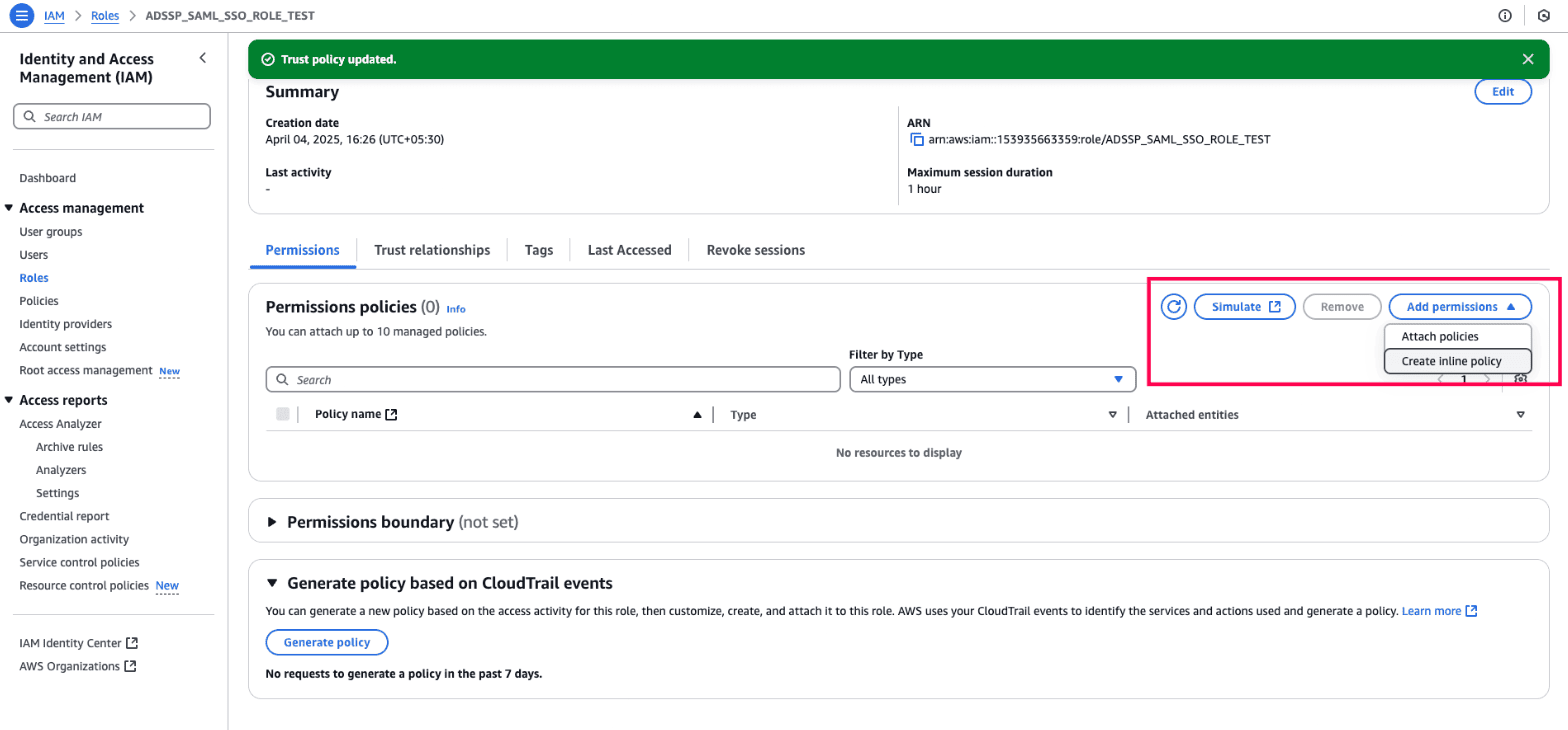Image resolution: width=1568 pixels, height=730 pixels.
Task: Switch to Trust relationships tab
Action: pyautogui.click(x=432, y=250)
